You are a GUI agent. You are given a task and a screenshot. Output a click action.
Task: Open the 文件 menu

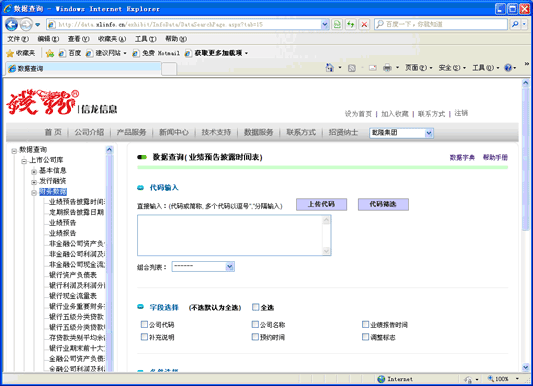click(x=18, y=39)
